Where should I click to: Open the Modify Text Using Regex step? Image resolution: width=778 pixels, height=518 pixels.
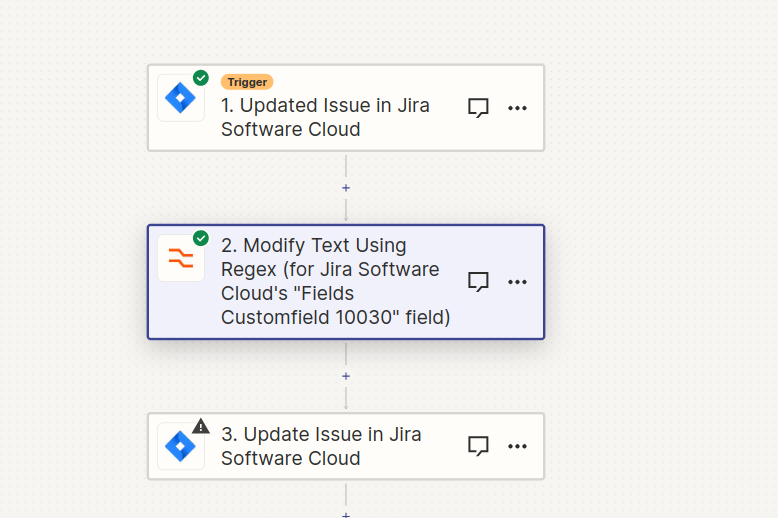tap(335, 281)
